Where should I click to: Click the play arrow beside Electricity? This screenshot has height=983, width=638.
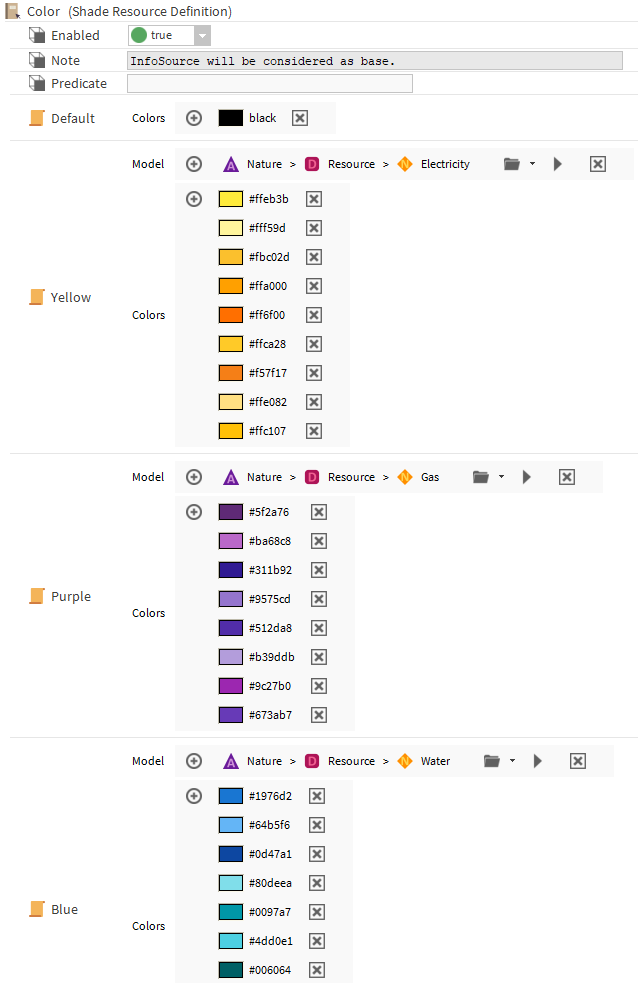[x=558, y=164]
